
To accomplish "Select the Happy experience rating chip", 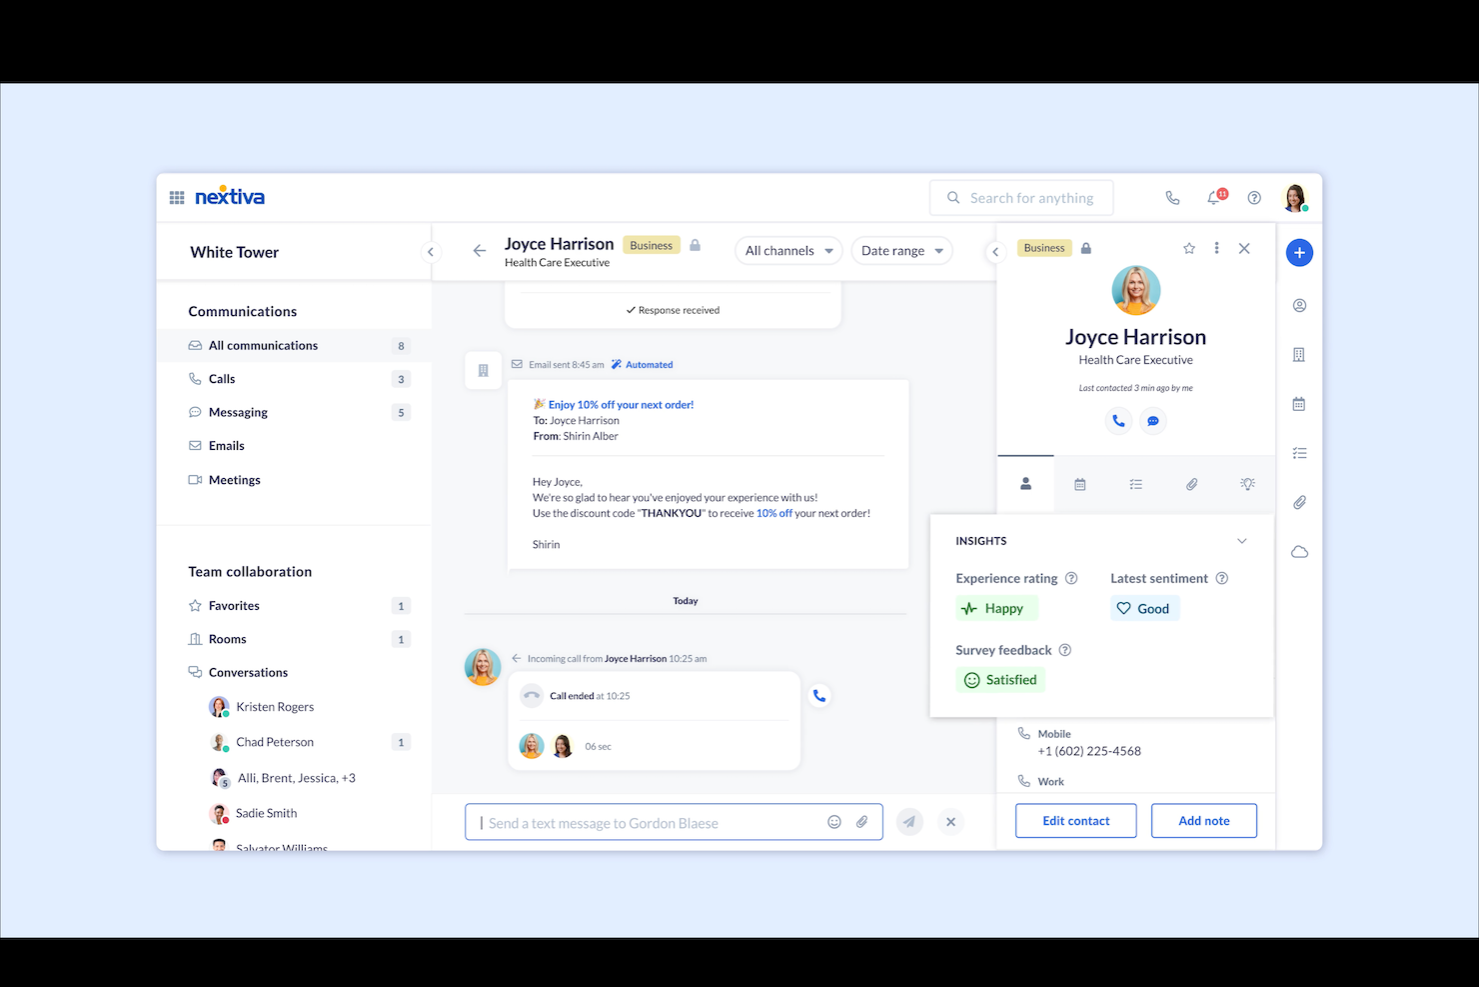I will 996,607.
